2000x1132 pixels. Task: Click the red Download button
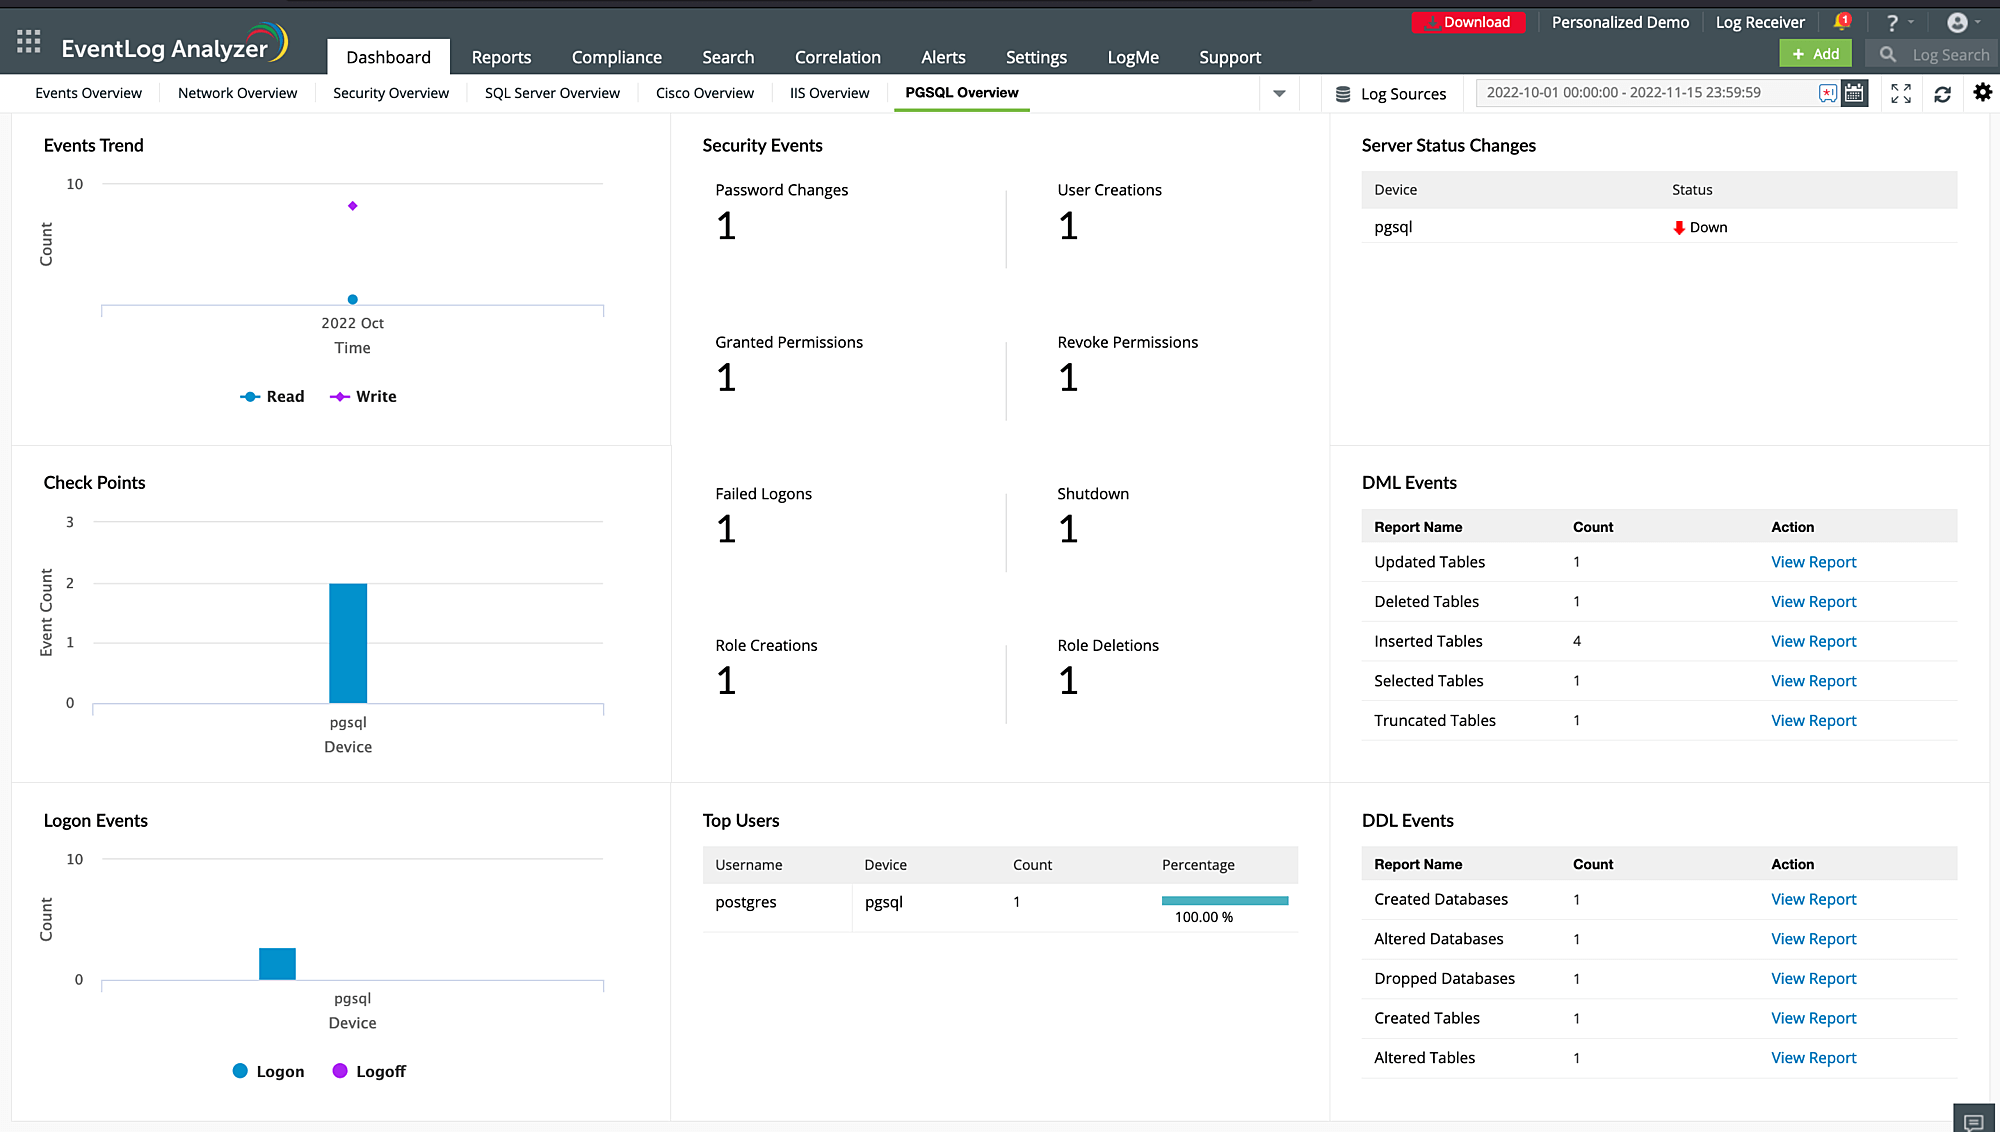point(1468,22)
